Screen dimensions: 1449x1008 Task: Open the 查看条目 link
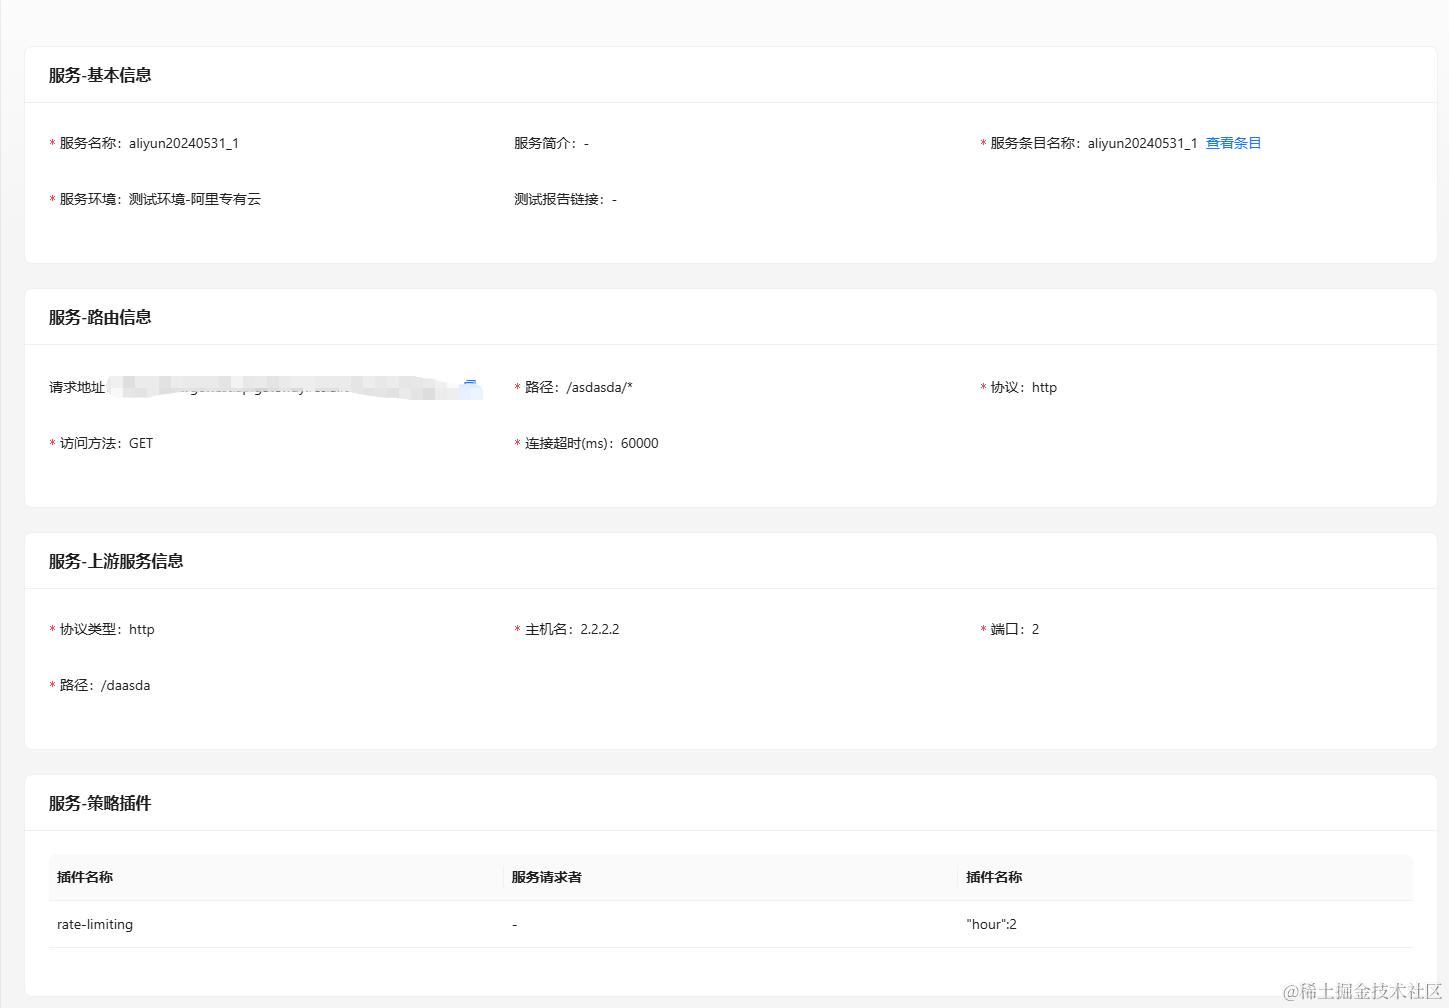pyautogui.click(x=1233, y=143)
